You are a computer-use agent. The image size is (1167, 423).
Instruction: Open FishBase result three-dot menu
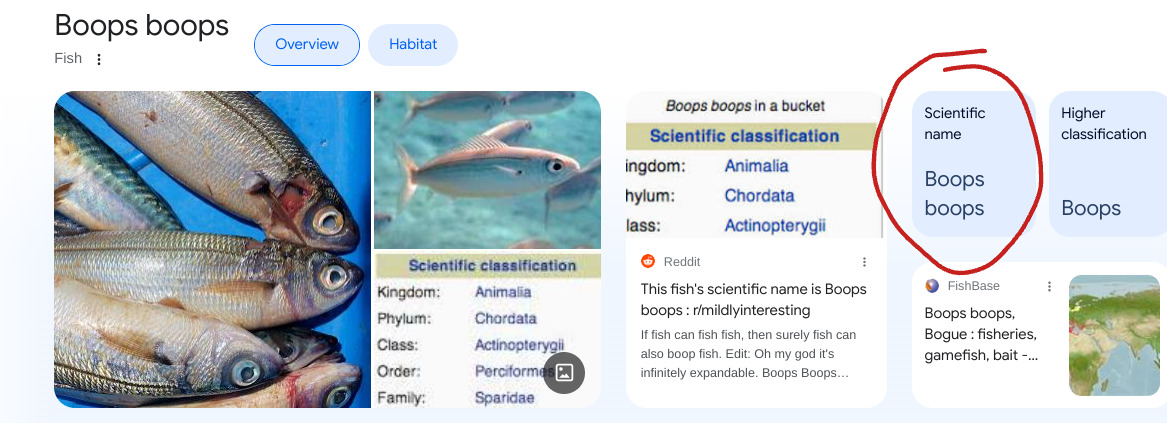[1049, 286]
